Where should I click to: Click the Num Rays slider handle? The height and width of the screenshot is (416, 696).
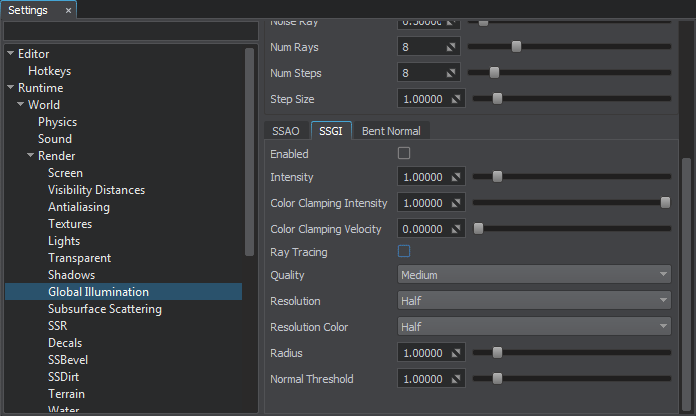(x=516, y=46)
